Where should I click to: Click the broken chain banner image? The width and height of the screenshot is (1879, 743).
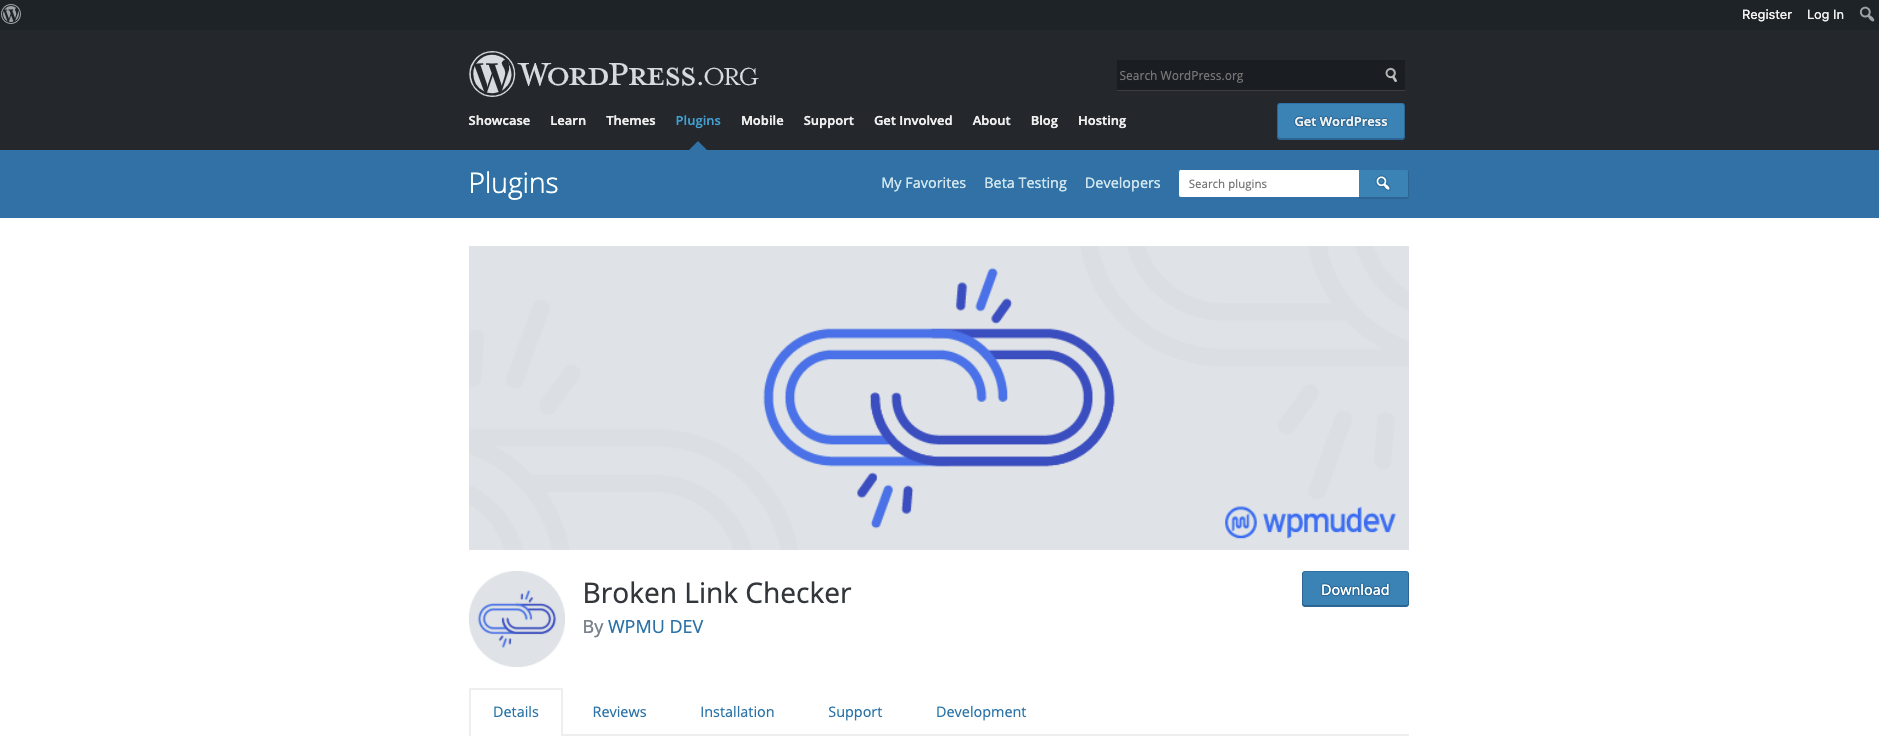pos(939,398)
